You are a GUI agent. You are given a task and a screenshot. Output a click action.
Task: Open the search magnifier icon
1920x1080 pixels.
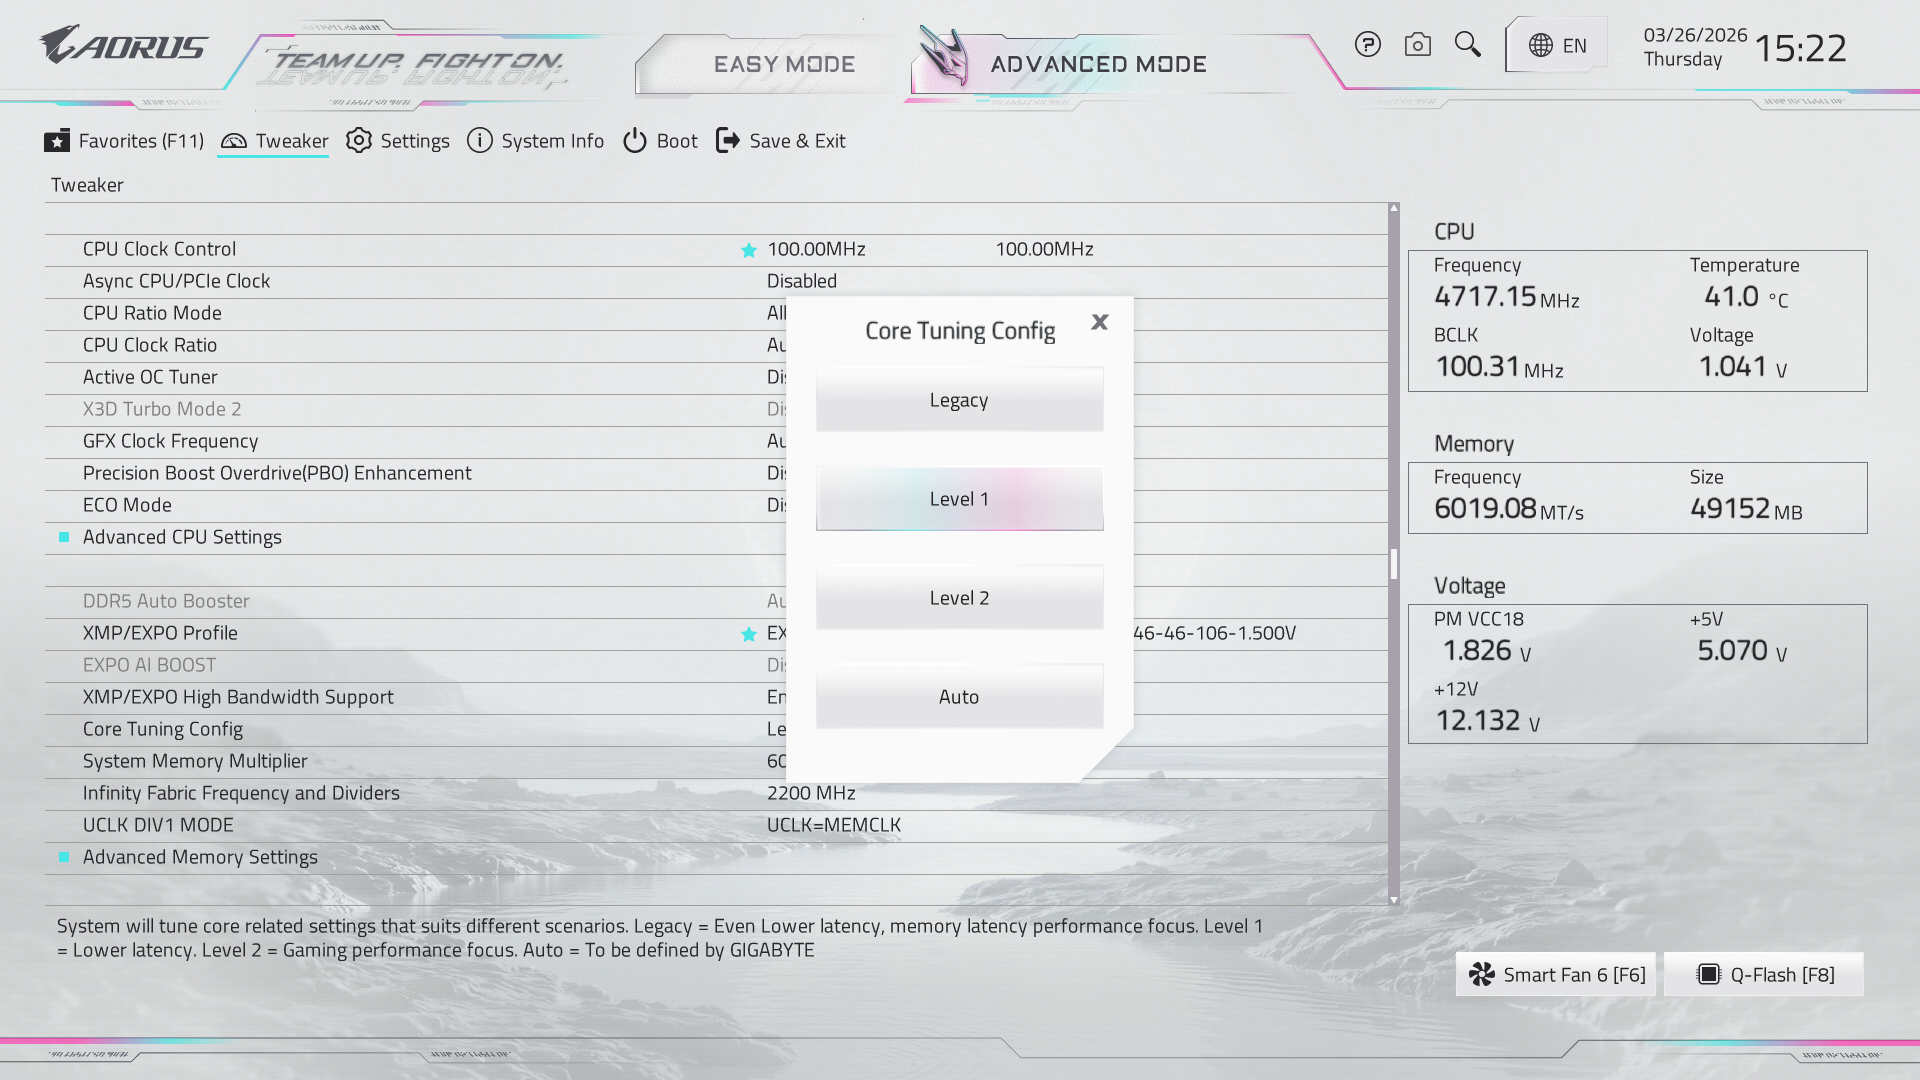[1467, 45]
